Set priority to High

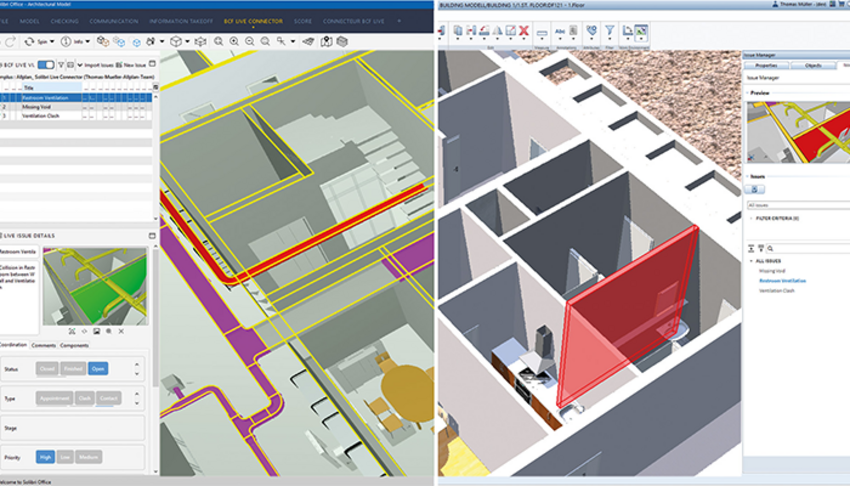pyautogui.click(x=46, y=456)
